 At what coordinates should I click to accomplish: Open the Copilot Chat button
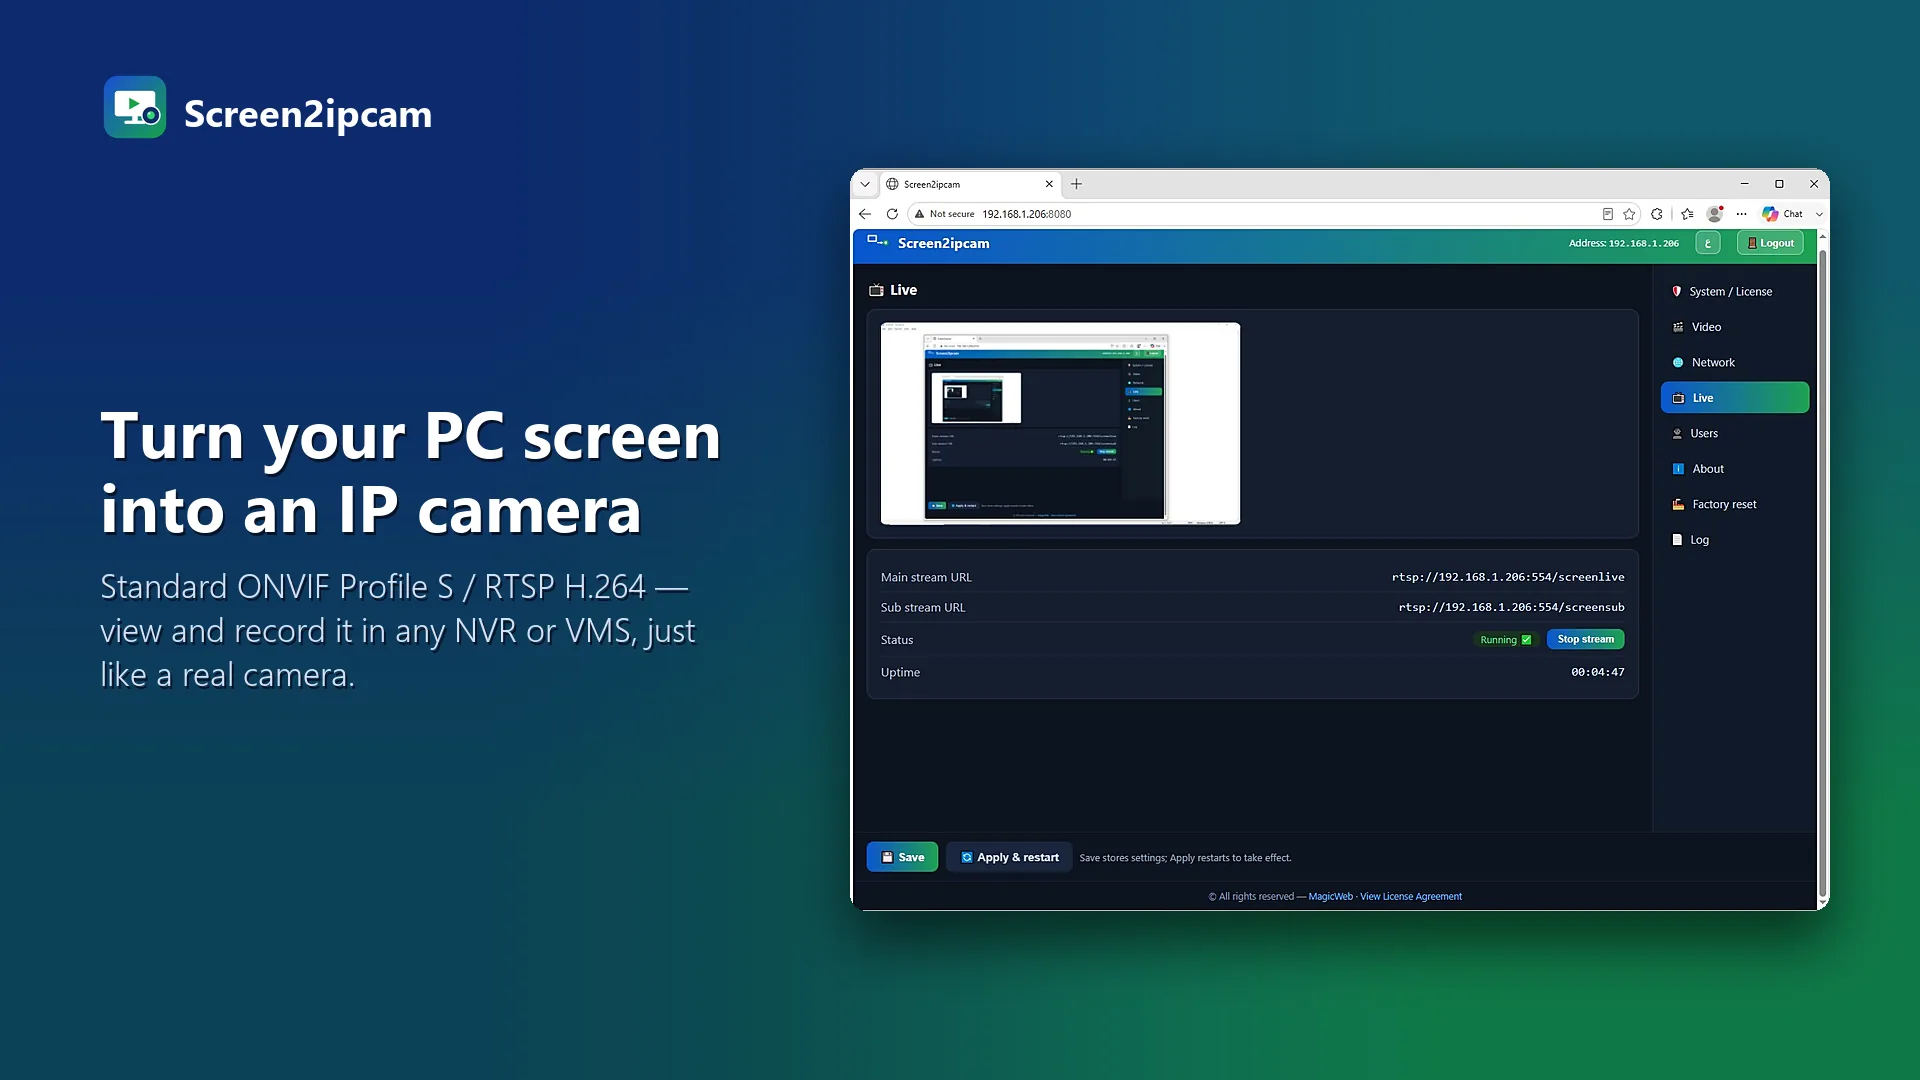1782,214
